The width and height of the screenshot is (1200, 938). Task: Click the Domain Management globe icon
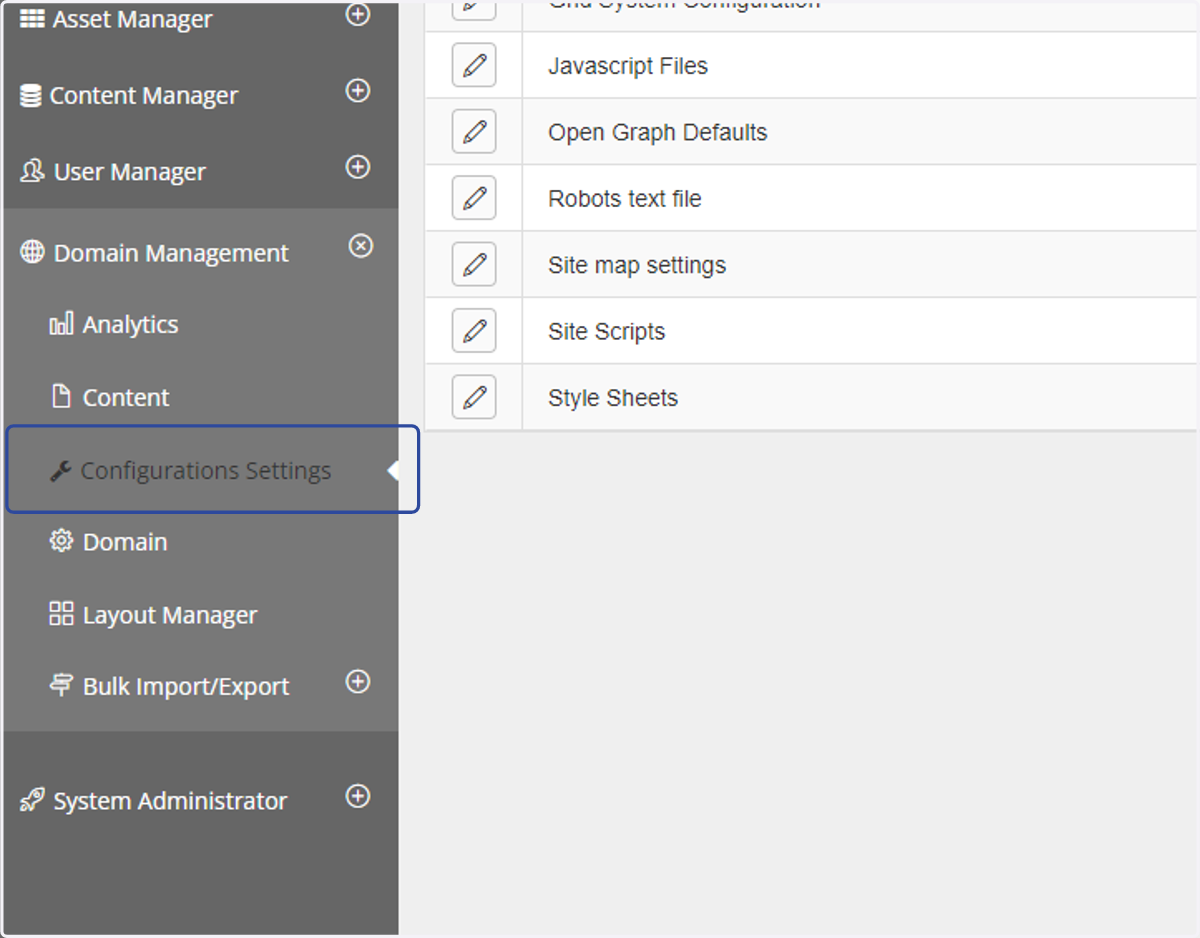point(33,253)
